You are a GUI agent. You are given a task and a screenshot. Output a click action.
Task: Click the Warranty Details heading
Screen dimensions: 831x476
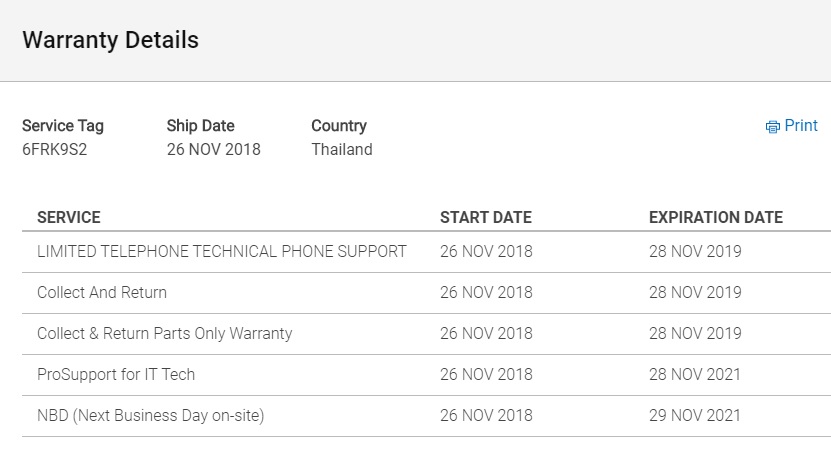(x=110, y=40)
